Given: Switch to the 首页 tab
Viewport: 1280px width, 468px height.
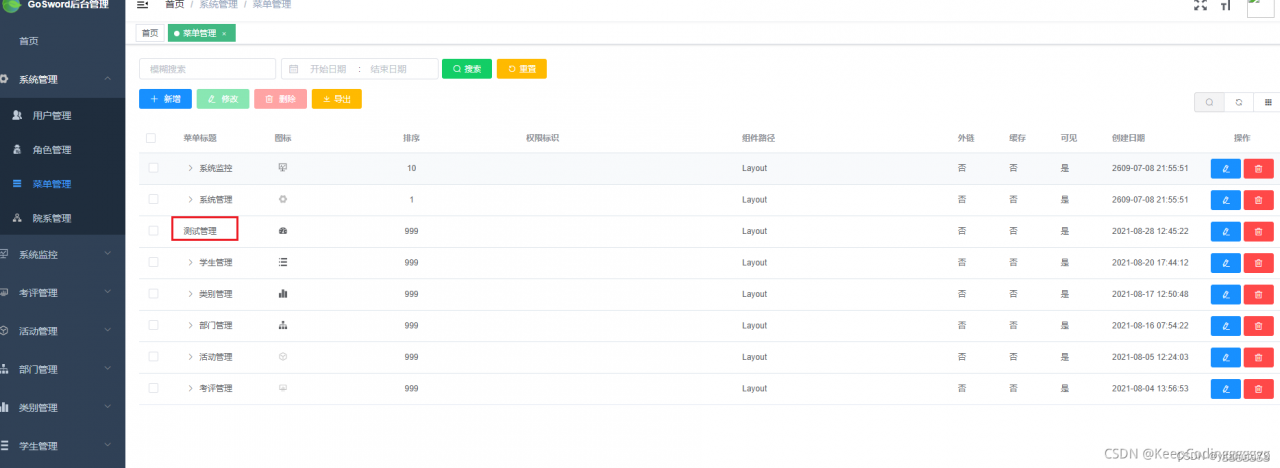Looking at the screenshot, I should [x=150, y=33].
